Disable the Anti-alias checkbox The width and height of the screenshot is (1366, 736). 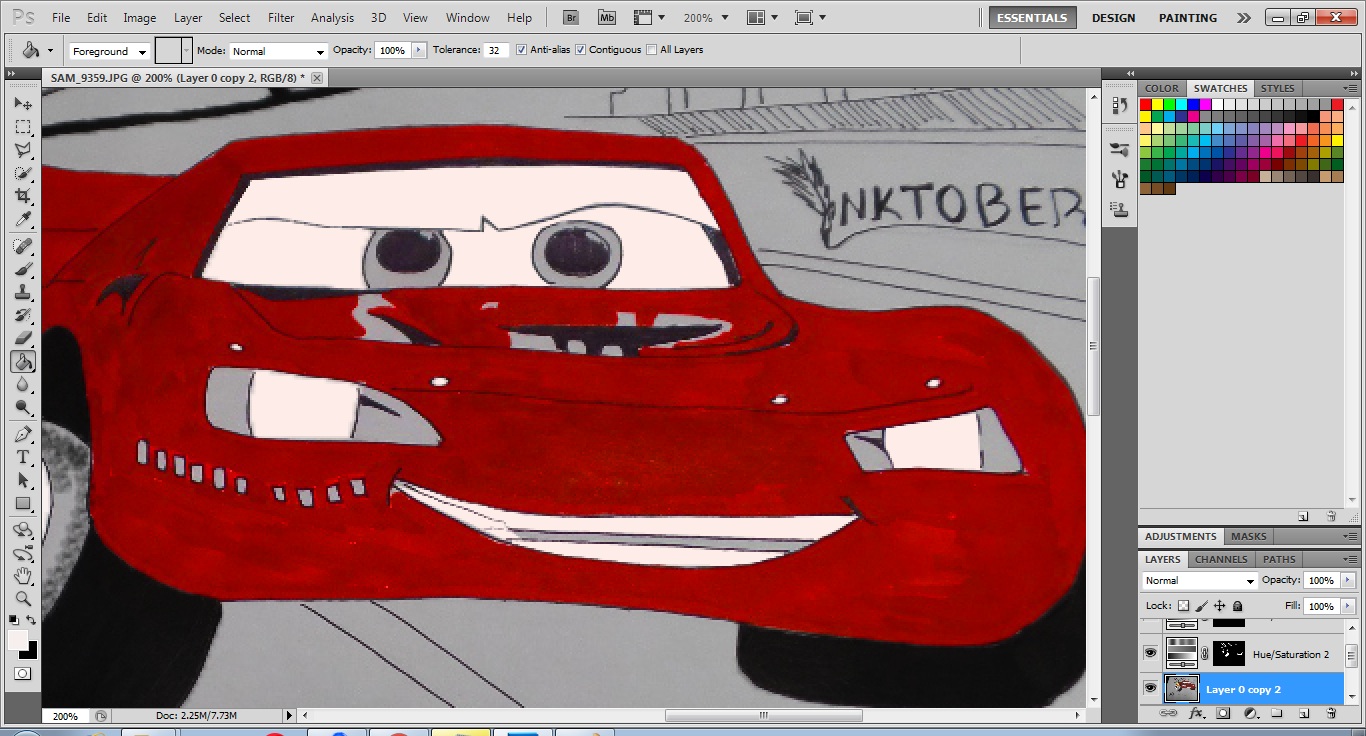[521, 50]
